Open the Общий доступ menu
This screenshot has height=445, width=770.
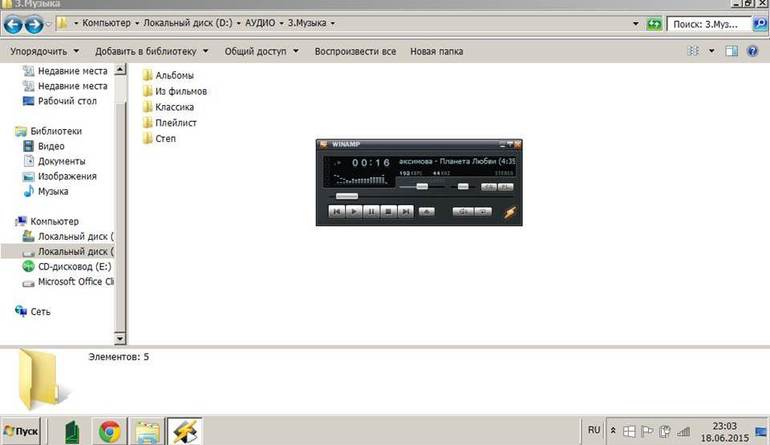(x=261, y=51)
